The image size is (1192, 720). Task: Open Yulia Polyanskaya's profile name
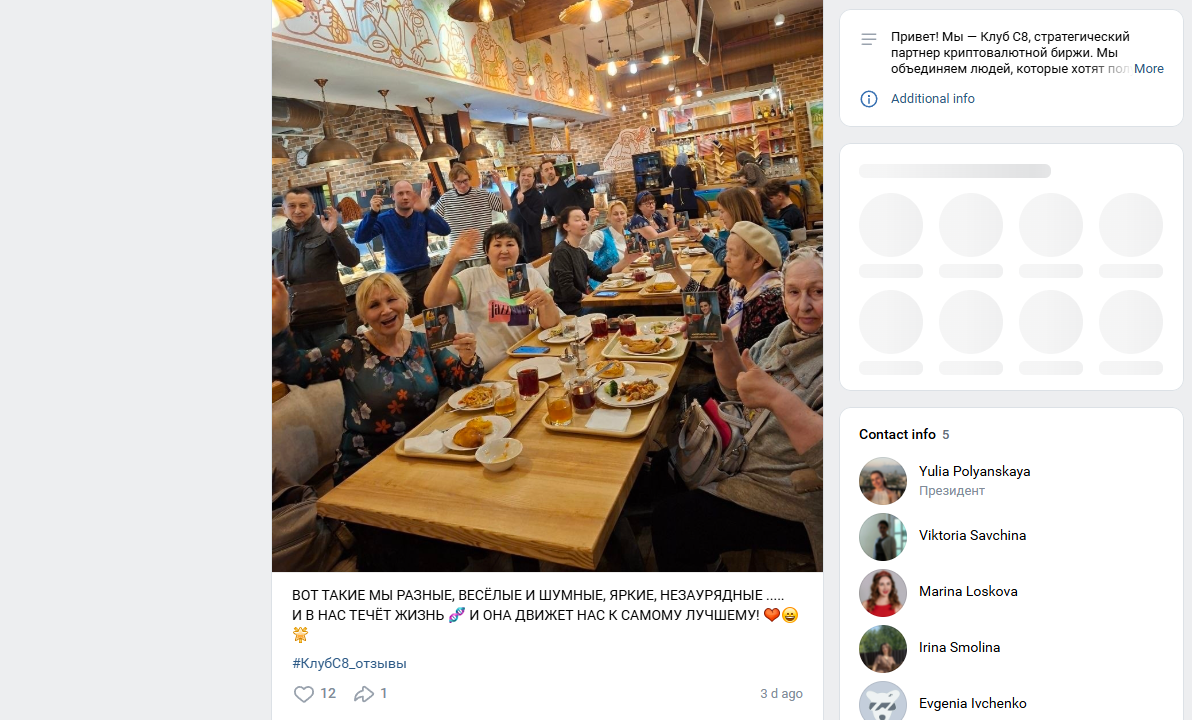(x=974, y=471)
